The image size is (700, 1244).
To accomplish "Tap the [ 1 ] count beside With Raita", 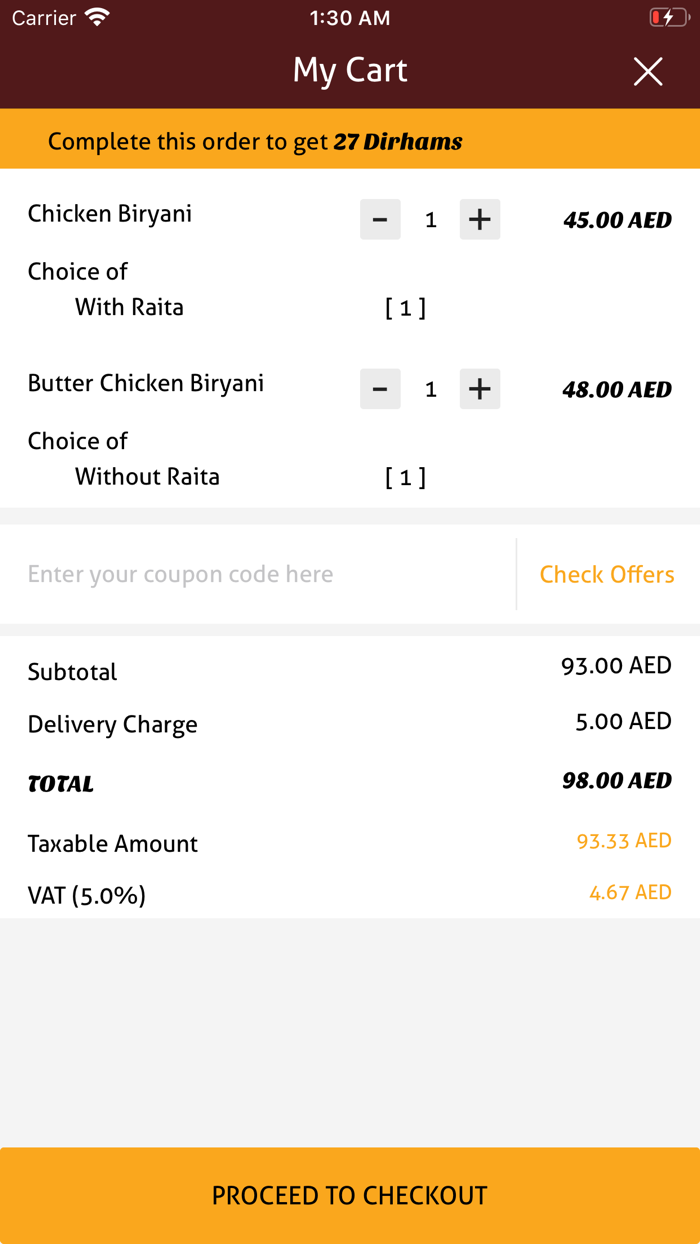I will click(x=406, y=307).
